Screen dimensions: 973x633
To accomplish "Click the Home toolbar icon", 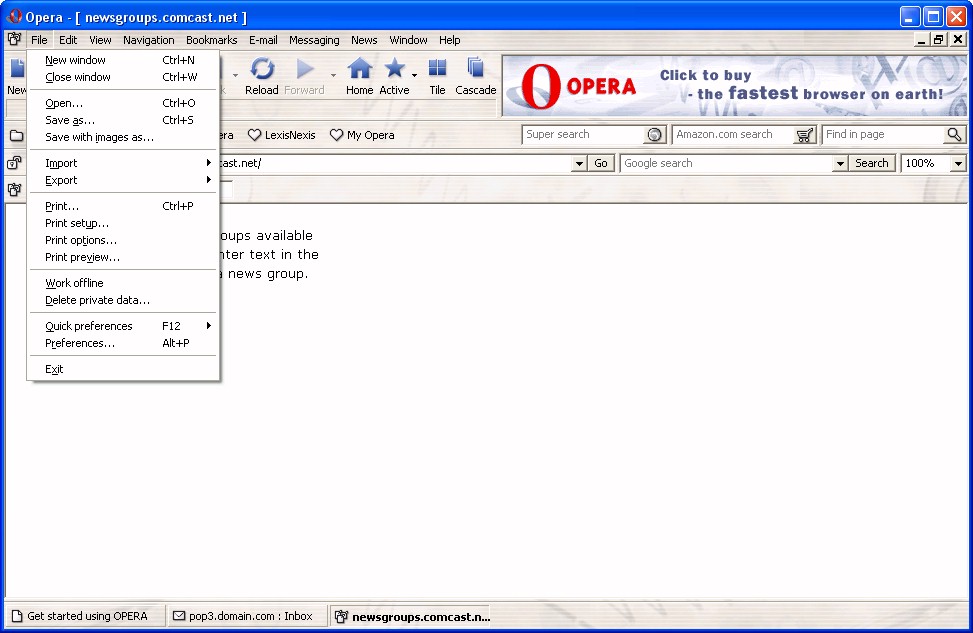I will 360,70.
